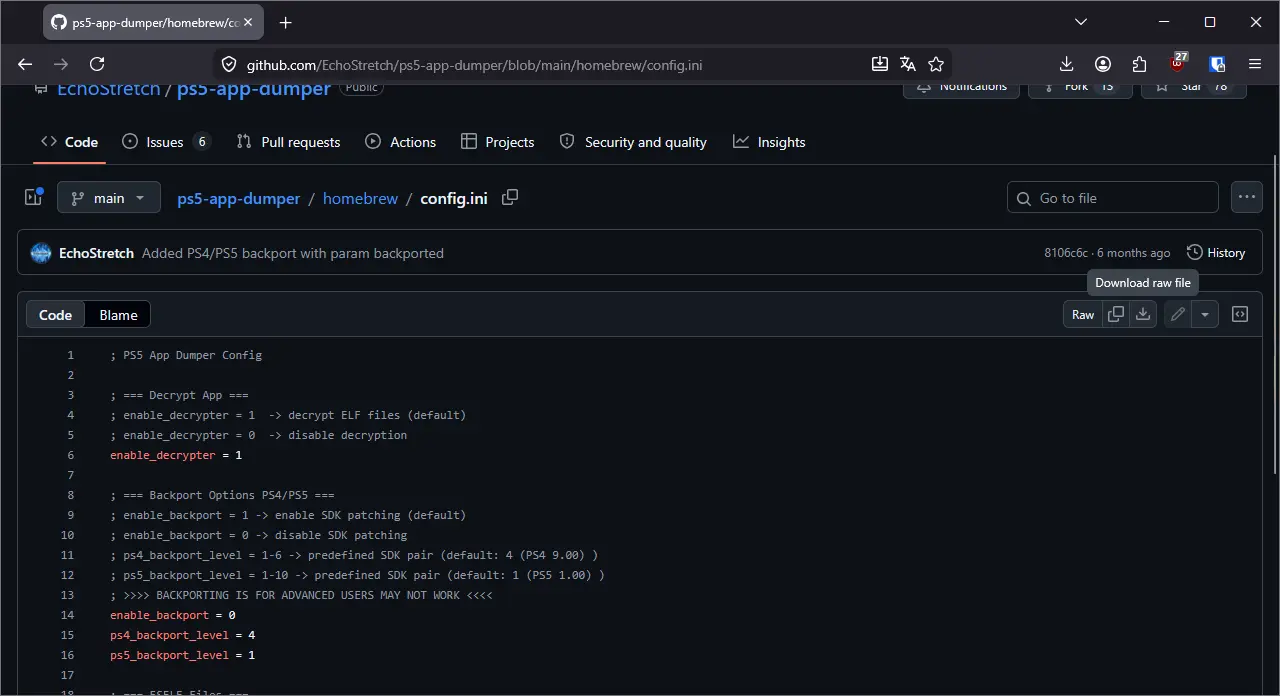Reload the current page
The image size is (1280, 696).
click(97, 64)
